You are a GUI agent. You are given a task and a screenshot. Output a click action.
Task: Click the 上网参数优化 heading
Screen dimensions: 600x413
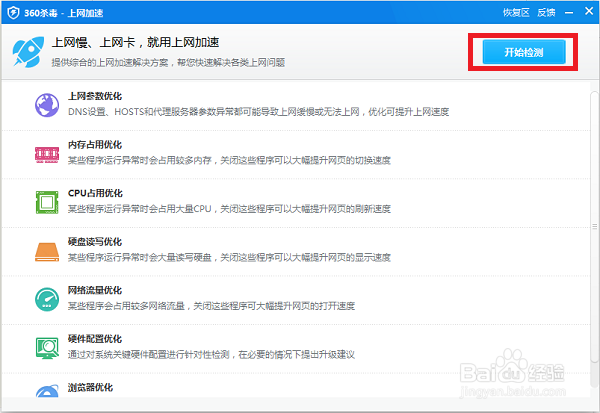tap(95, 96)
